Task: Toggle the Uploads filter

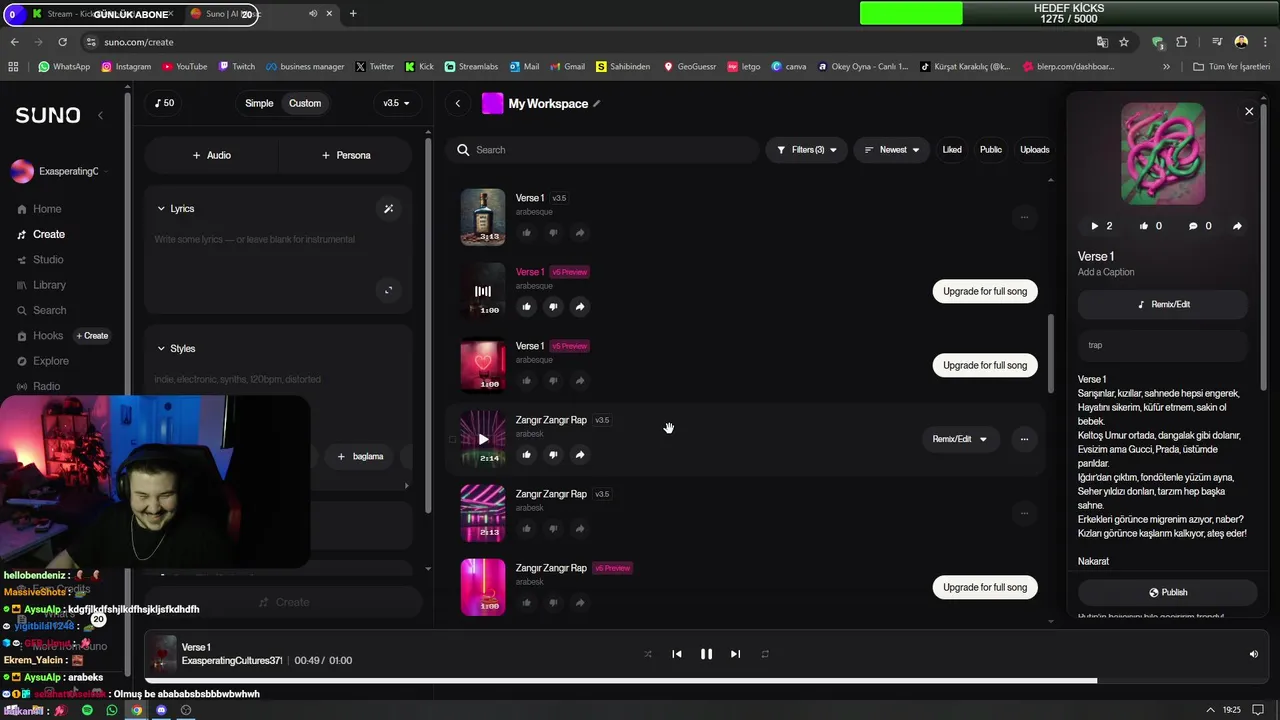Action: (1035, 150)
